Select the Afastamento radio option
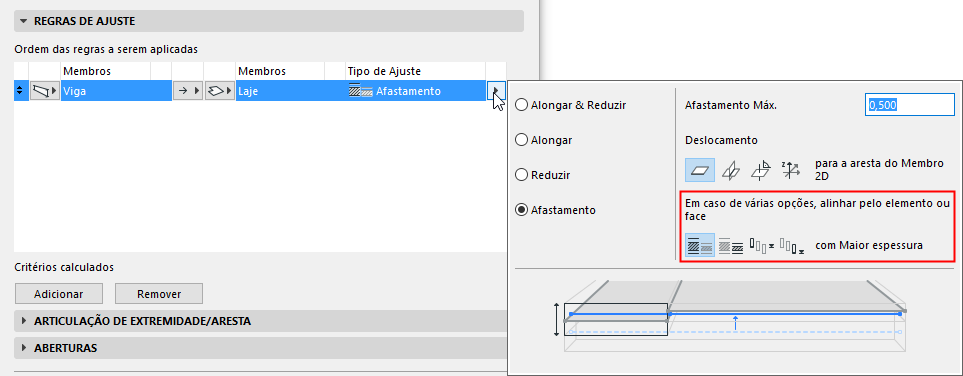The width and height of the screenshot is (963, 376). click(x=556, y=210)
